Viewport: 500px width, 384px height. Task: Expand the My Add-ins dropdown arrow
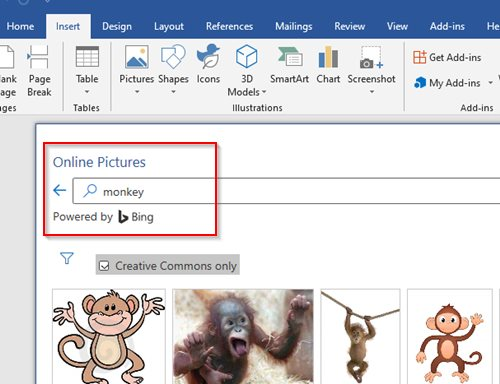490,83
